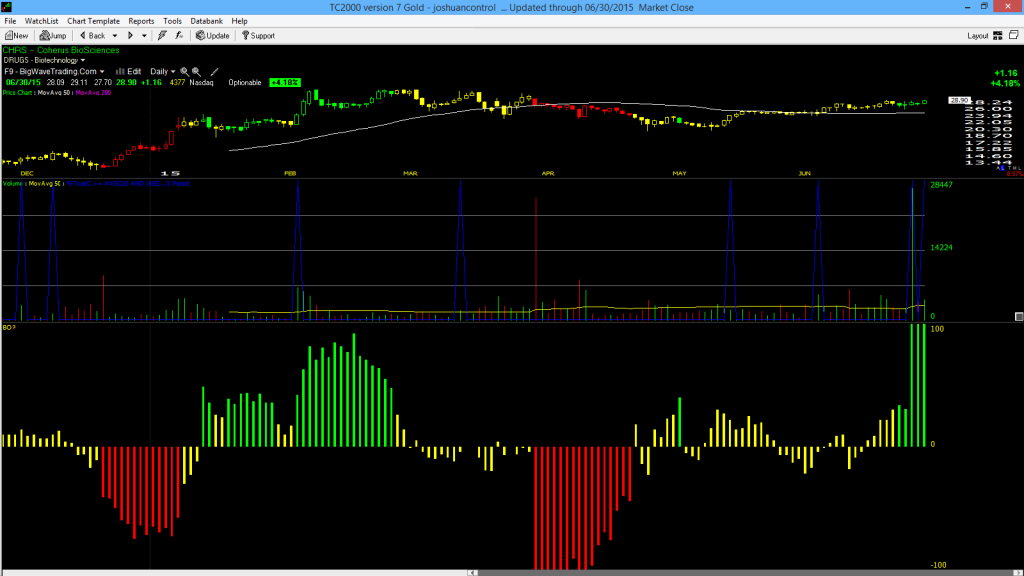Open the Back history dropdown arrow

click(x=115, y=36)
